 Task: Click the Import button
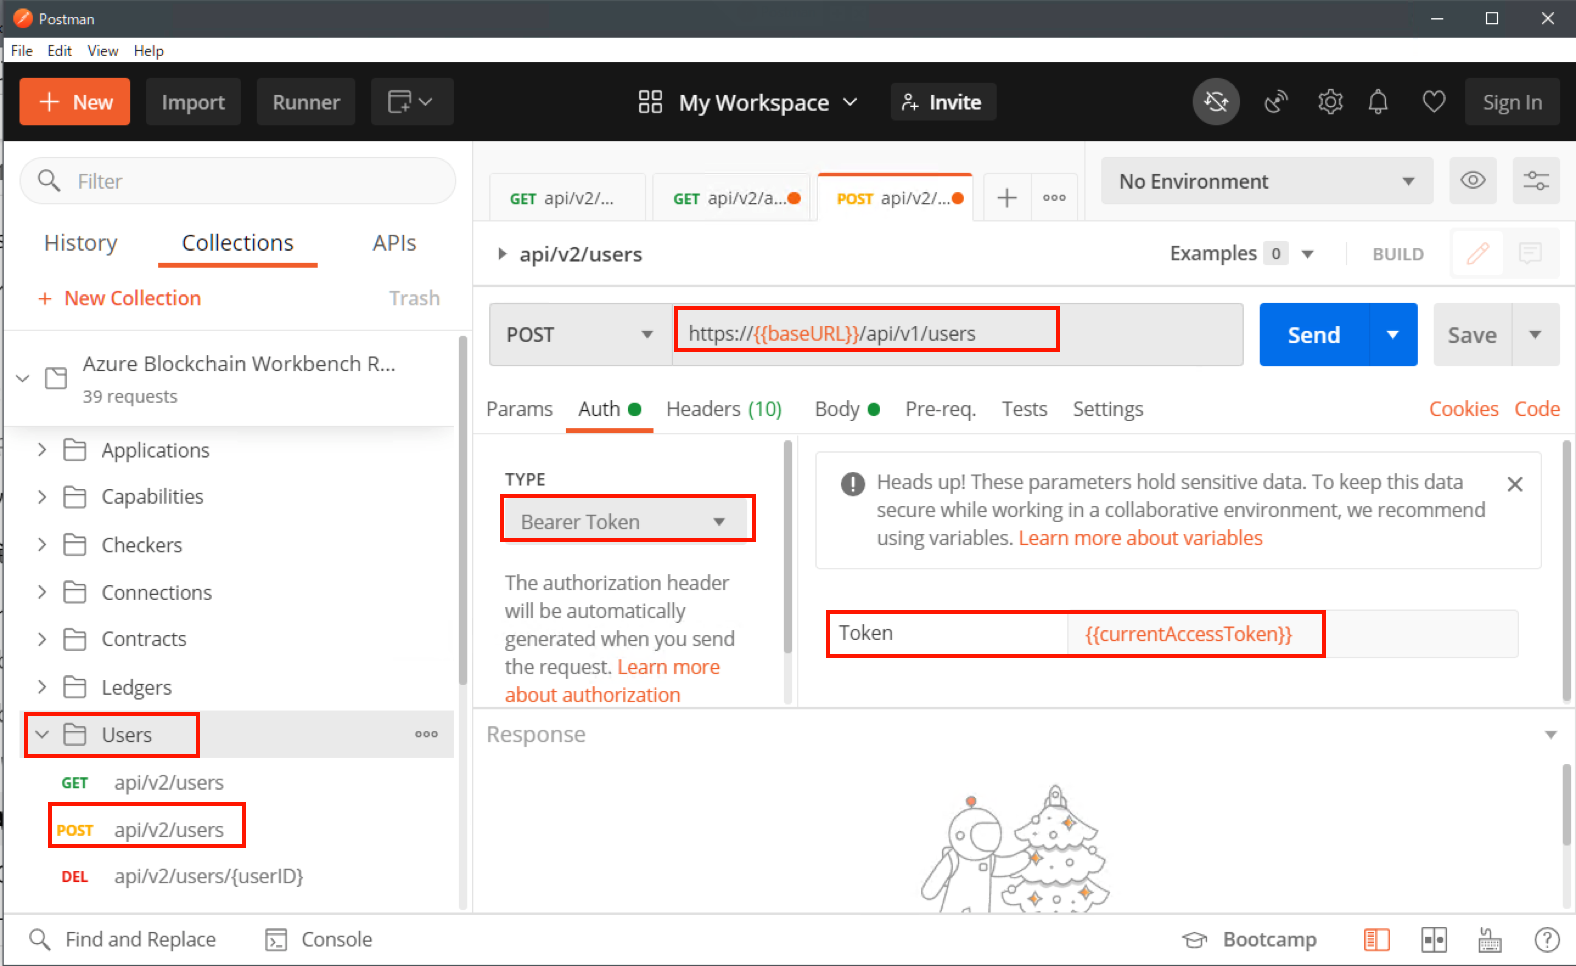(x=193, y=102)
